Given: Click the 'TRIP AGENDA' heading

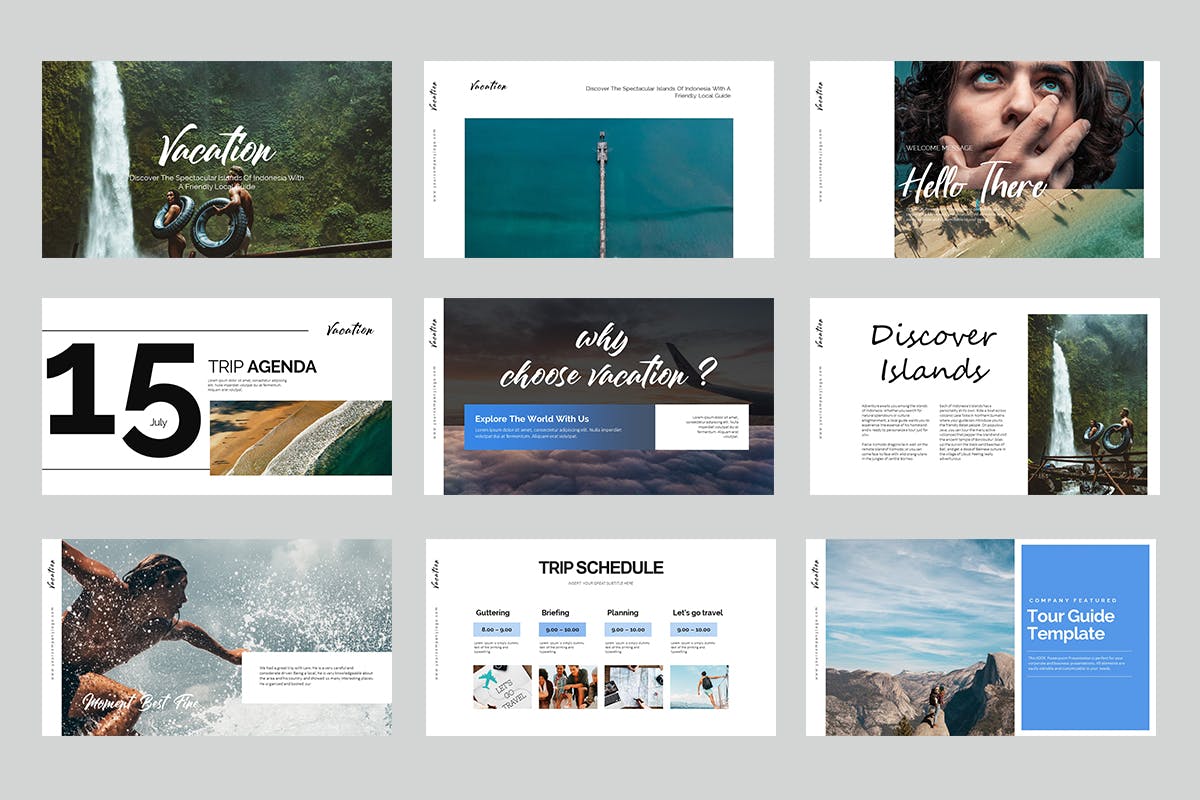Looking at the screenshot, I should (262, 367).
